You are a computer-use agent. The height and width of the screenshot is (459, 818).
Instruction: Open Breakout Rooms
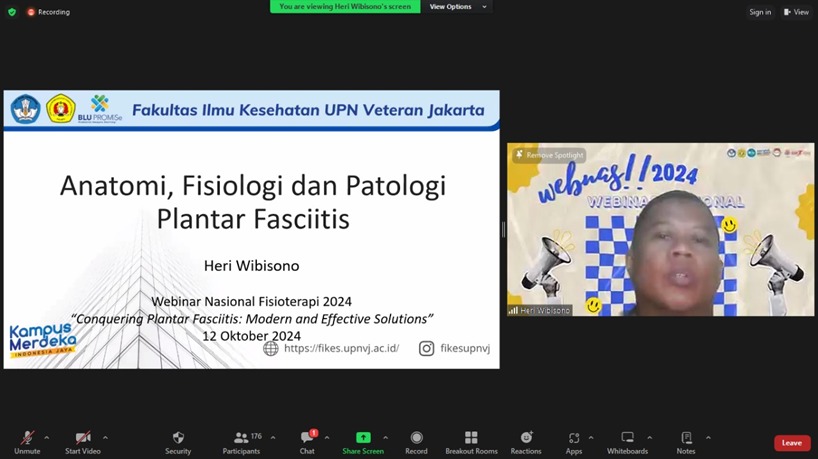pos(471,442)
